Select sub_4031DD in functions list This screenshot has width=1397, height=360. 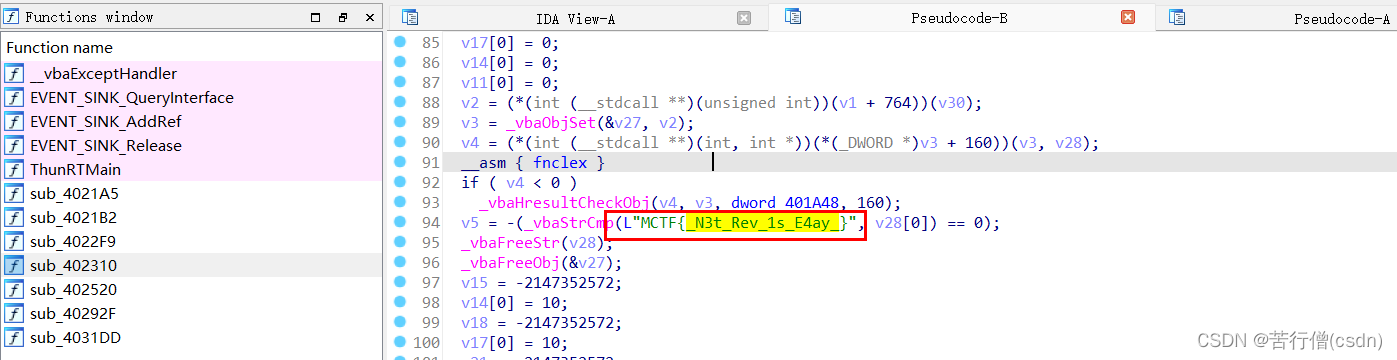(x=76, y=338)
